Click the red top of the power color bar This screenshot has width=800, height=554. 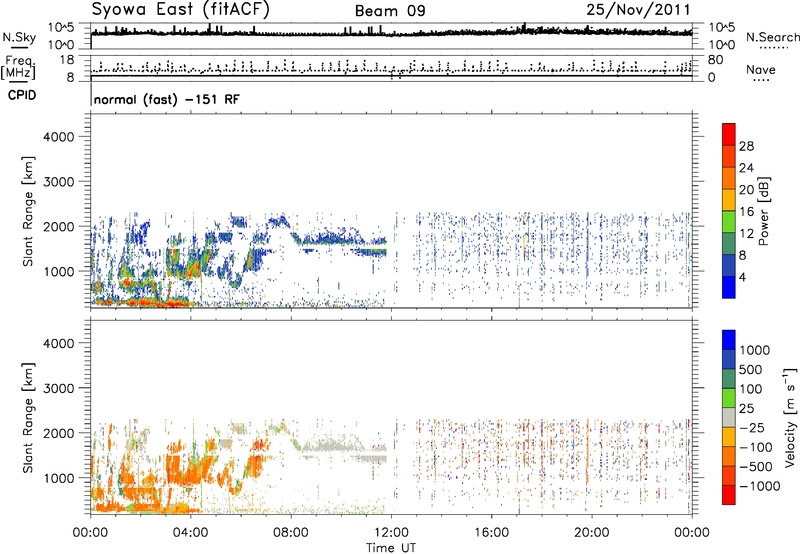729,134
